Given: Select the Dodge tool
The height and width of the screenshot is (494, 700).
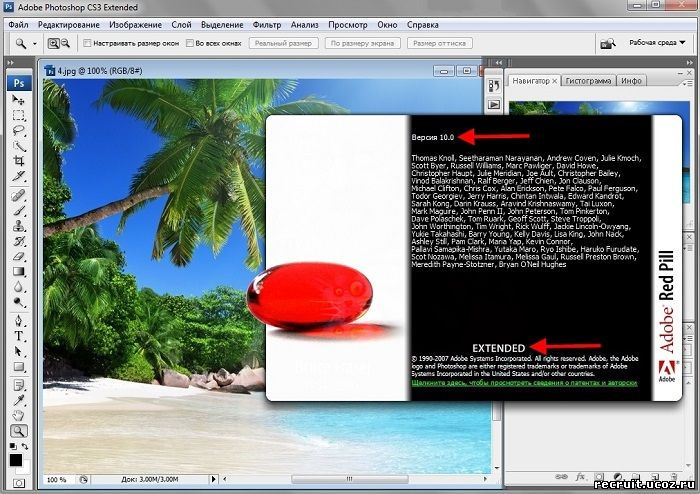Looking at the screenshot, I should coord(18,302).
